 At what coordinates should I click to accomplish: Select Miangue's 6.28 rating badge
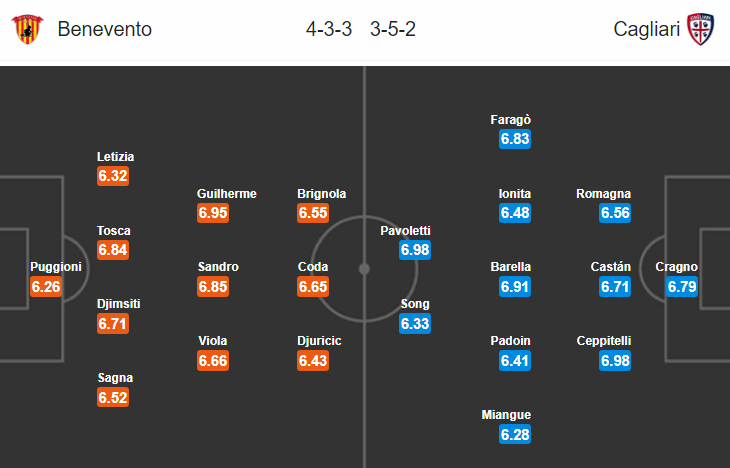point(515,434)
